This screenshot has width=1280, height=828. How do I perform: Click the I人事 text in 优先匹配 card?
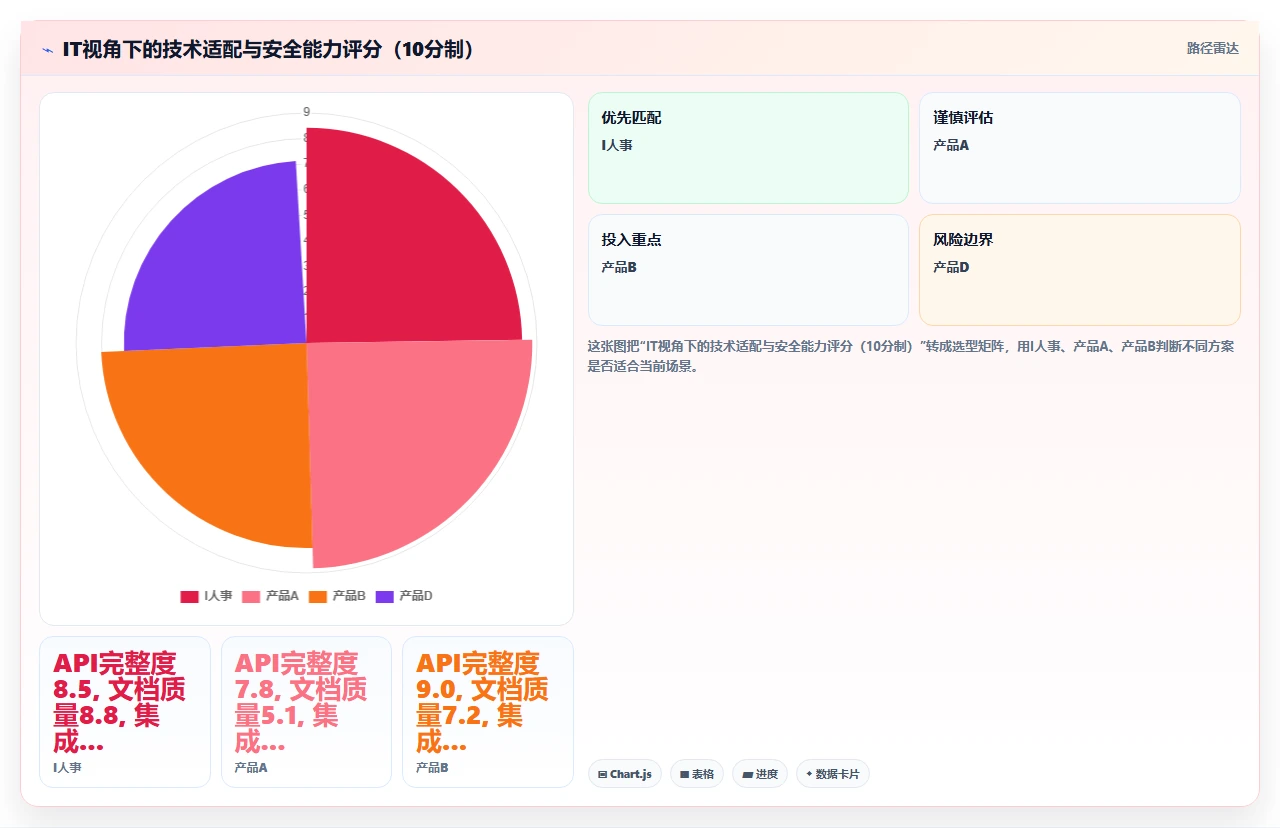[617, 145]
